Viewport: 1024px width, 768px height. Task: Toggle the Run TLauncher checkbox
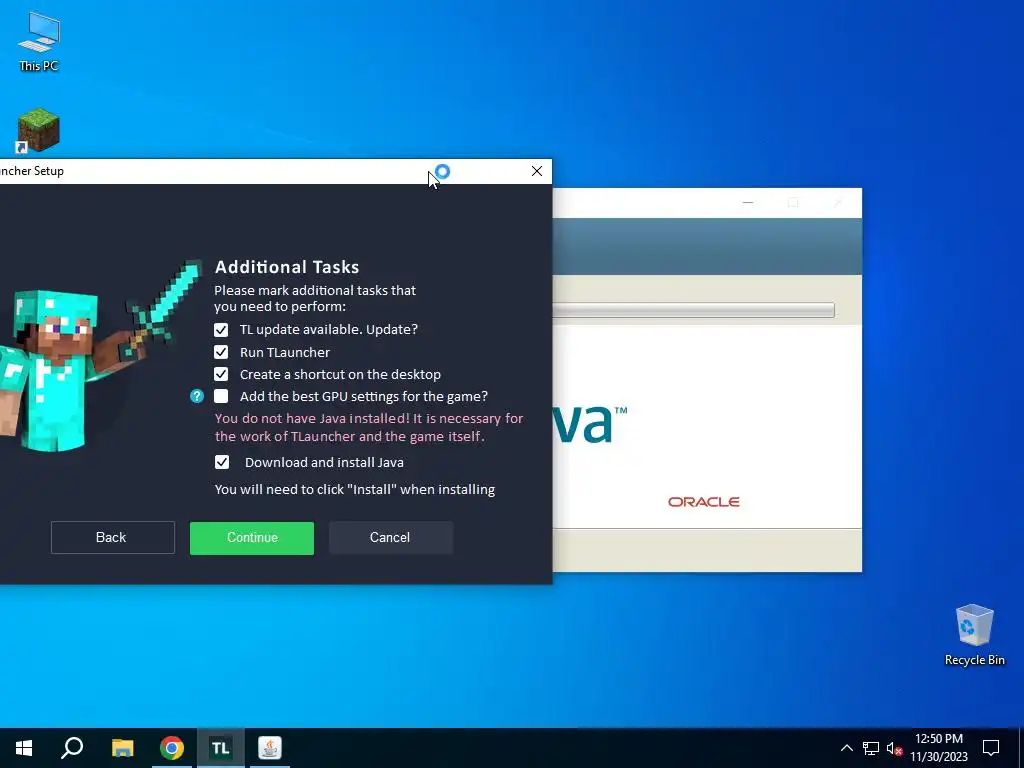point(221,353)
